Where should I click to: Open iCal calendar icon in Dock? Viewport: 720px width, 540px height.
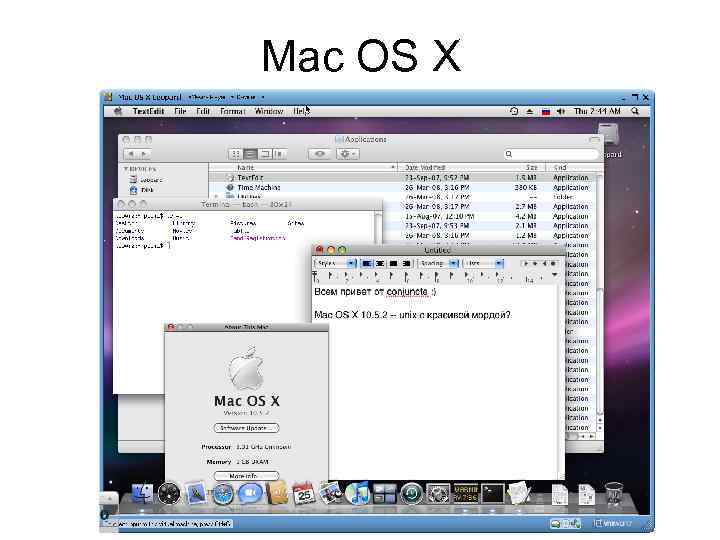pyautogui.click(x=304, y=494)
